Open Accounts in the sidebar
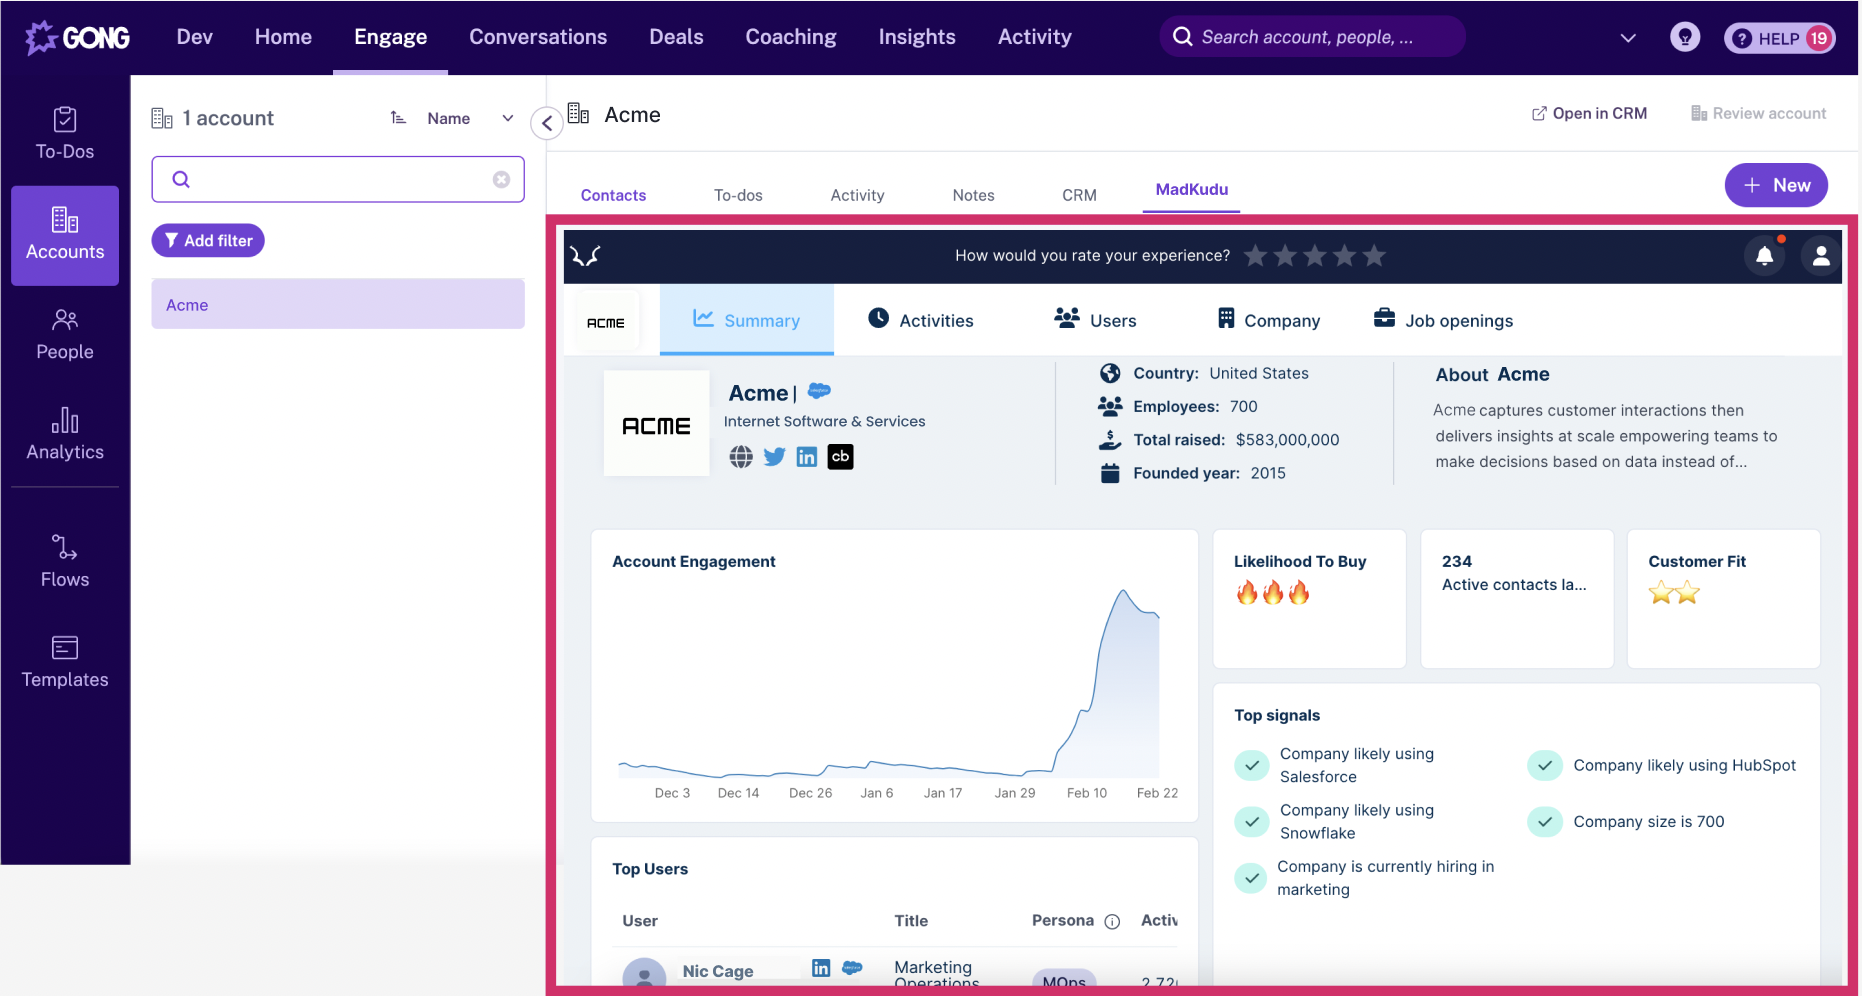Viewport: 1862px width, 996px height. pyautogui.click(x=65, y=235)
